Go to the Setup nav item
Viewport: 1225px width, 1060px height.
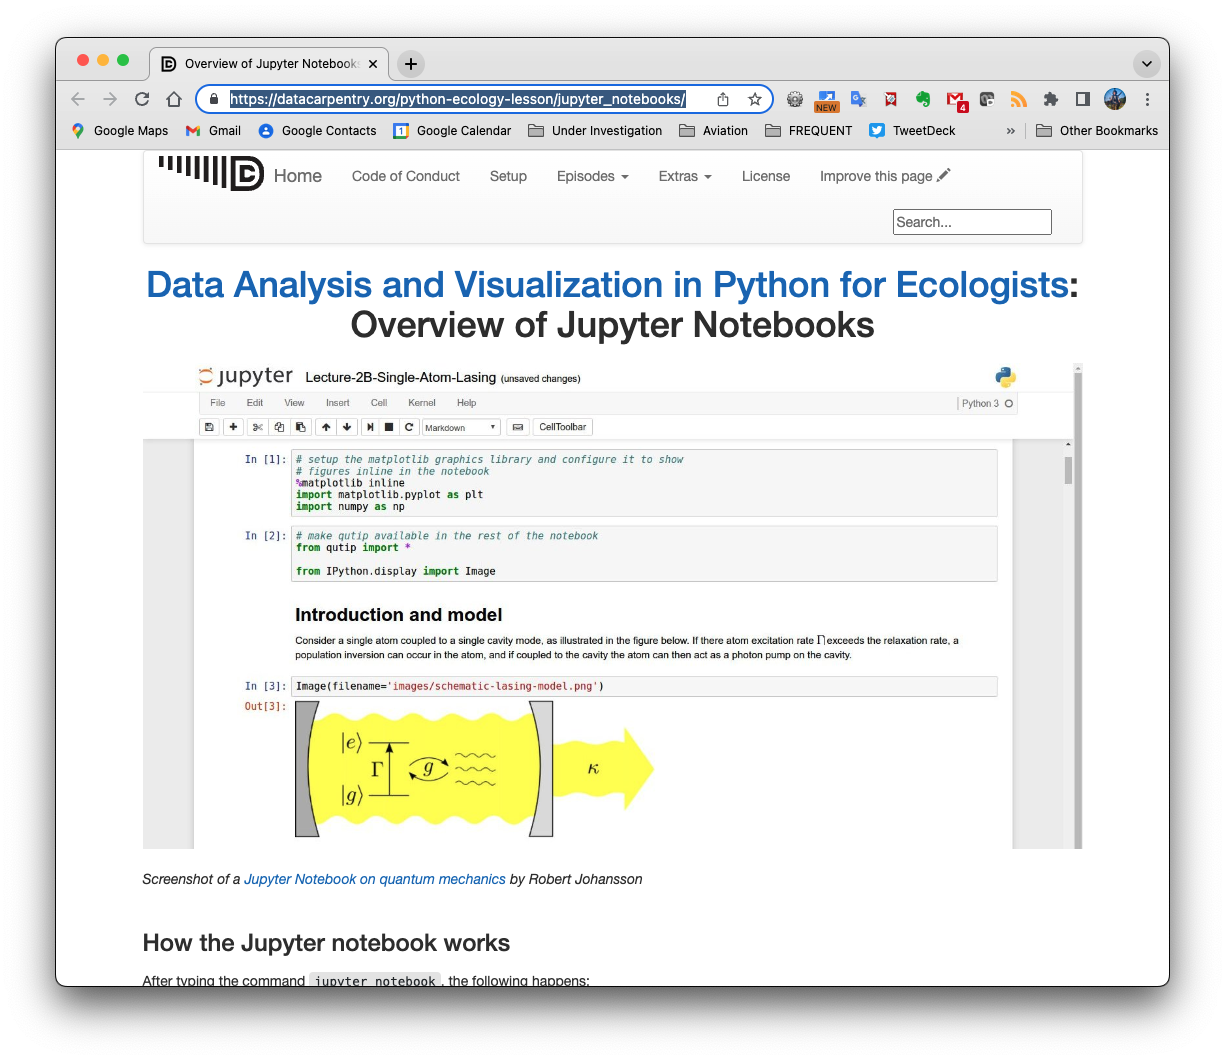[508, 176]
